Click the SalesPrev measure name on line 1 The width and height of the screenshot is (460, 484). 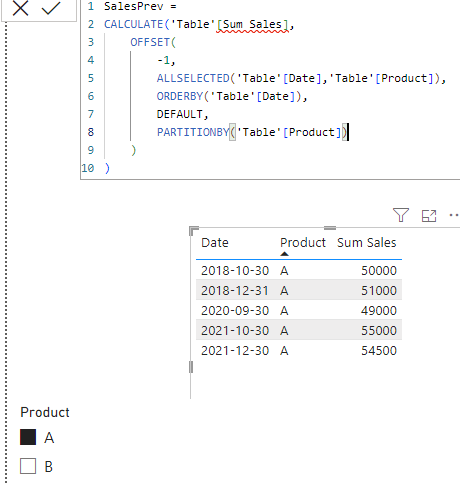click(x=133, y=6)
